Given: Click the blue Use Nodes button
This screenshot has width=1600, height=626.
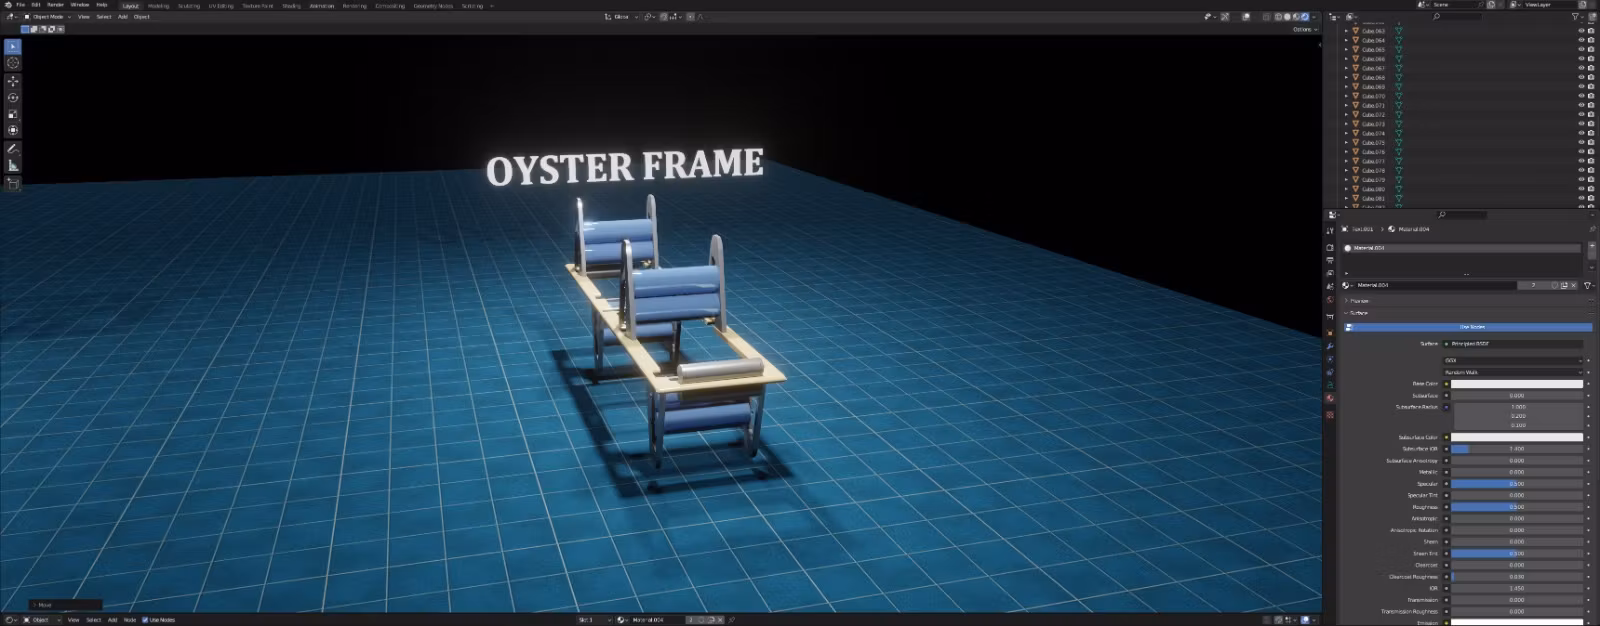Looking at the screenshot, I should (x=1471, y=327).
